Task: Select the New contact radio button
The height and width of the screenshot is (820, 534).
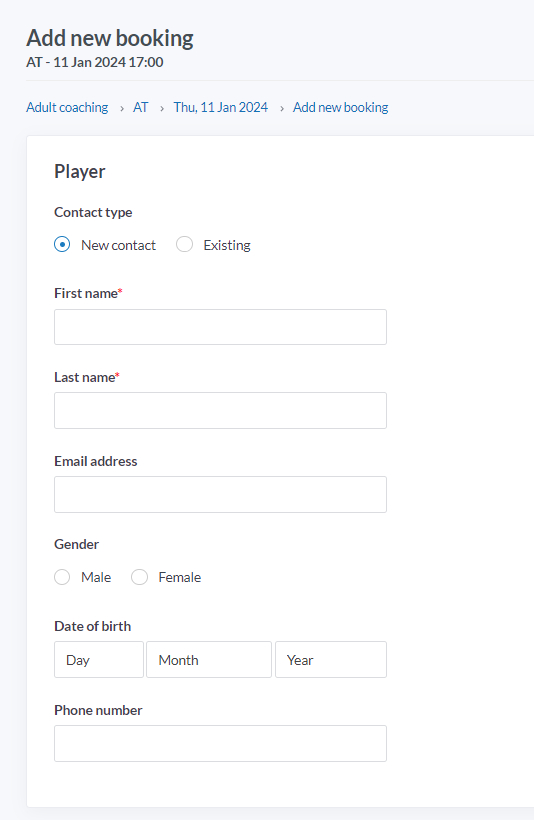Action: [62, 244]
